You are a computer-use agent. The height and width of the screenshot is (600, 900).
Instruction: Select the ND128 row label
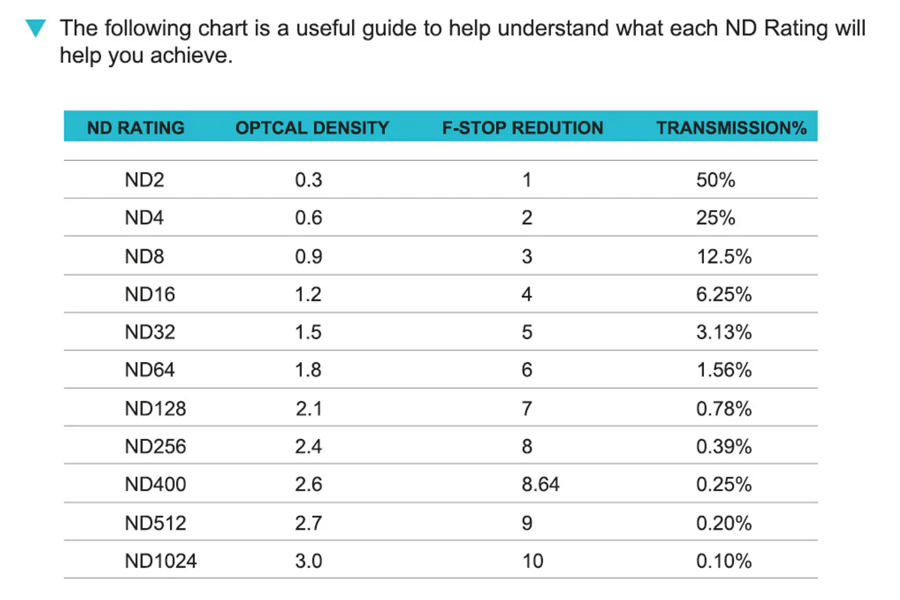pos(156,408)
